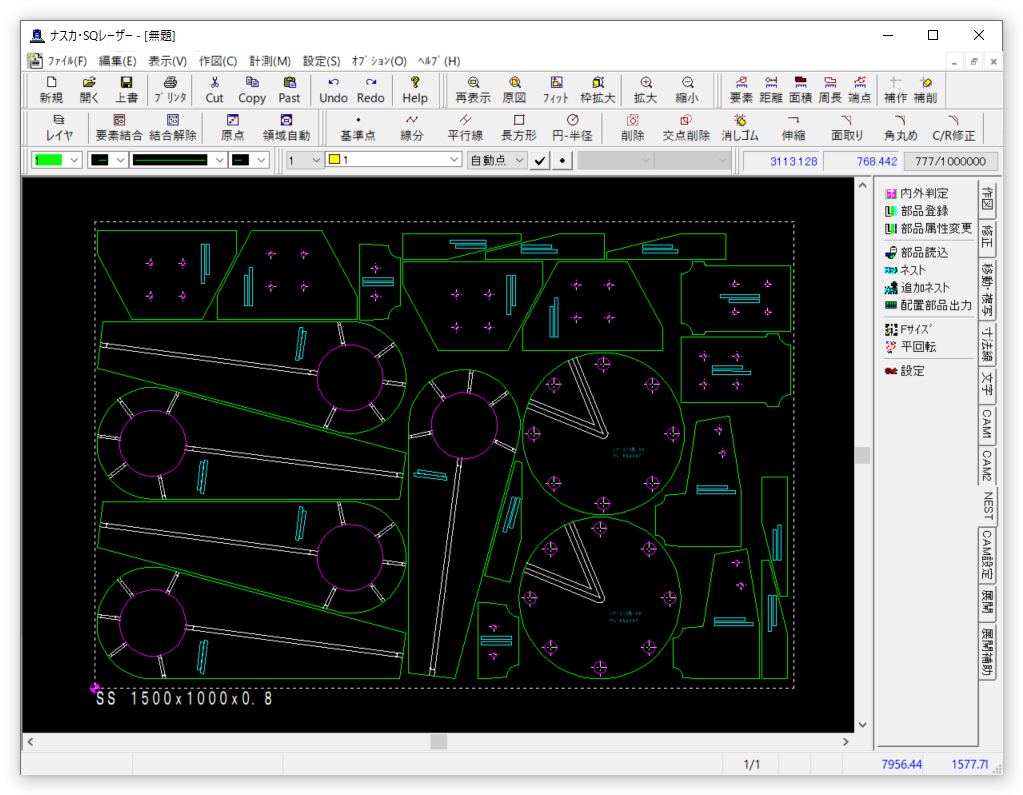Fit drawing to window with フィット

click(556, 89)
